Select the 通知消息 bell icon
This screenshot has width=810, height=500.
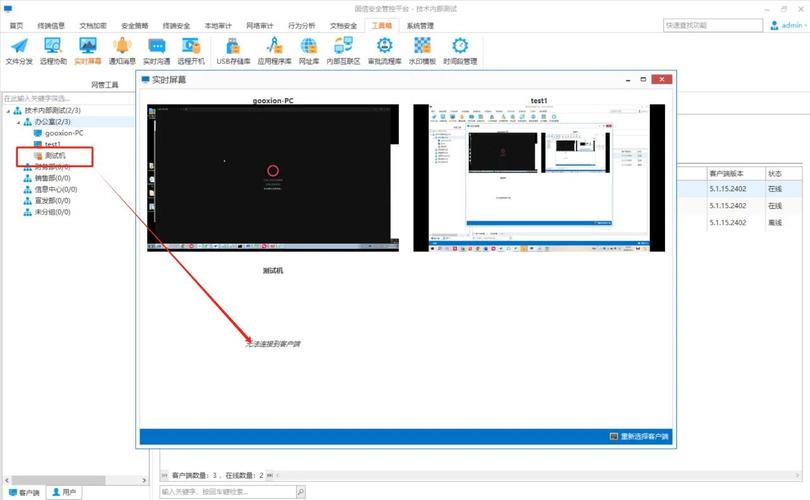[x=122, y=50]
